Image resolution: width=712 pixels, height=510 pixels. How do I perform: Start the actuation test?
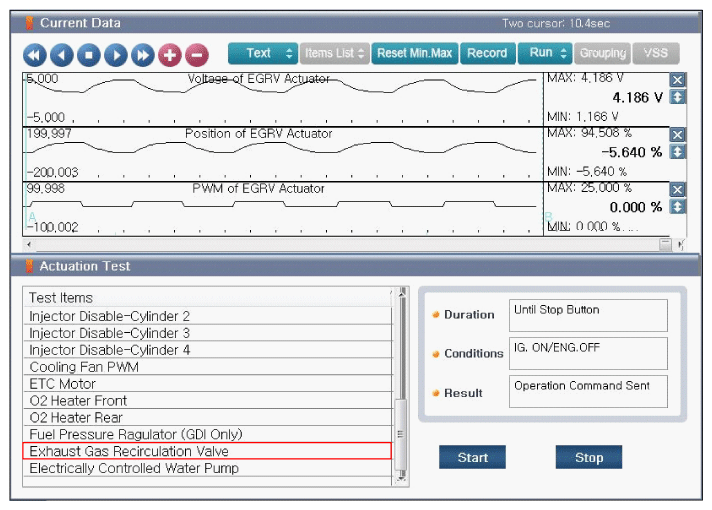pyautogui.click(x=472, y=457)
